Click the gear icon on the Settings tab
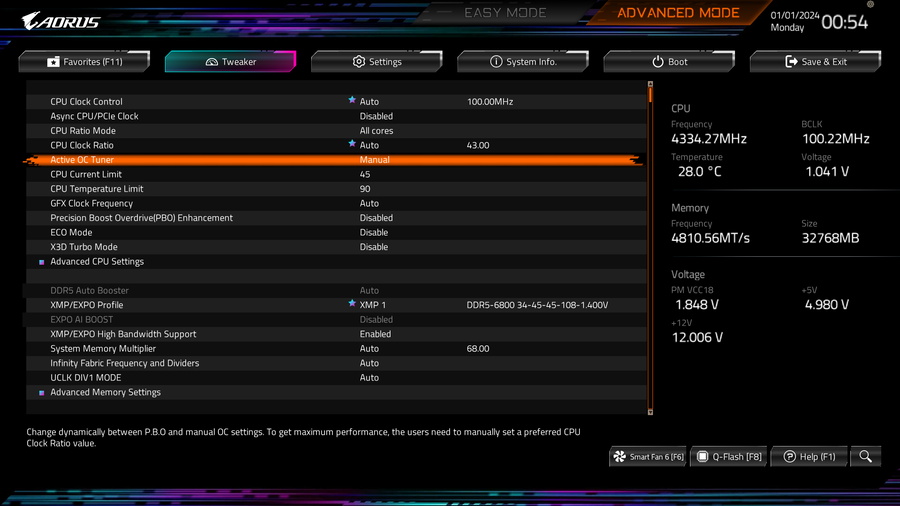 (x=359, y=61)
